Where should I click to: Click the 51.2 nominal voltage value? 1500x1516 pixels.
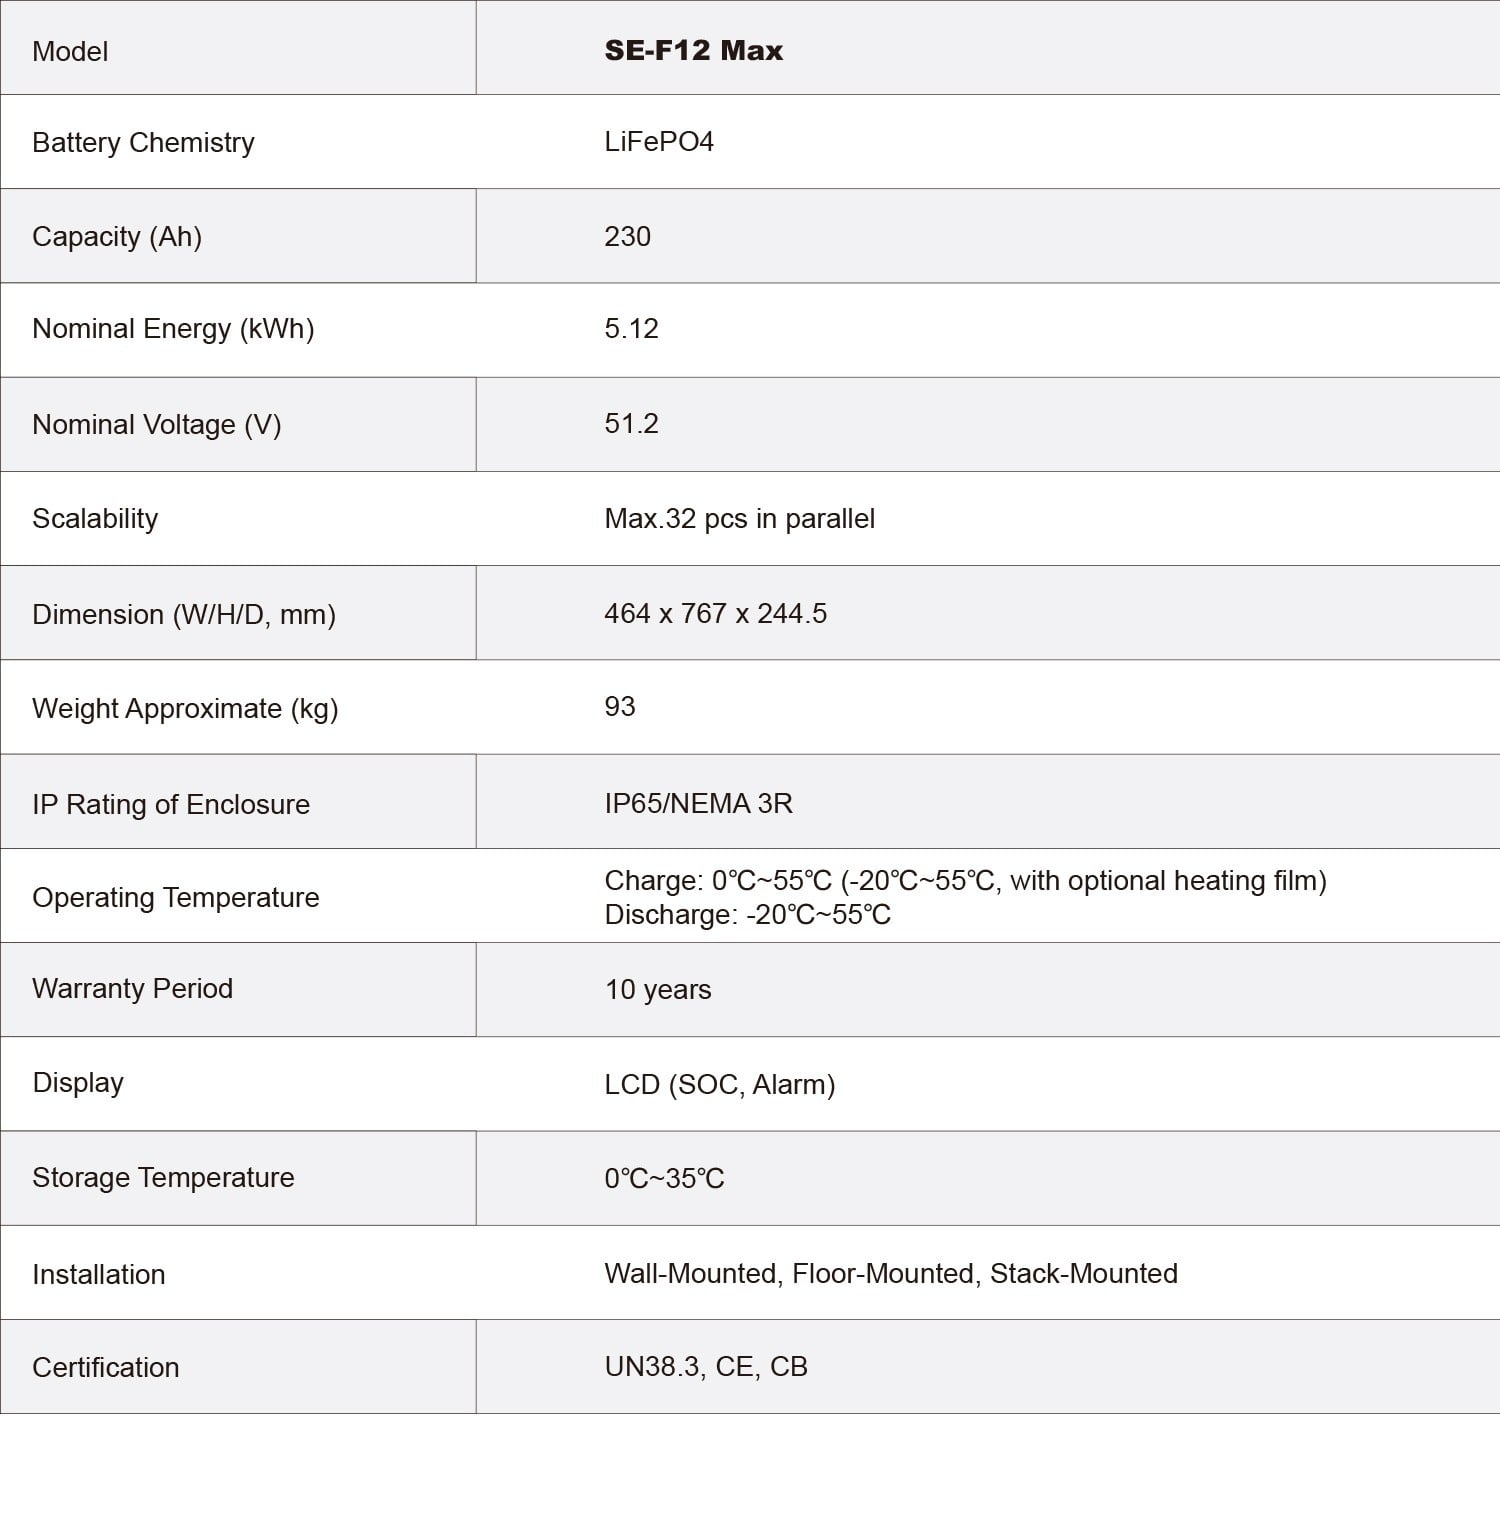[631, 424]
